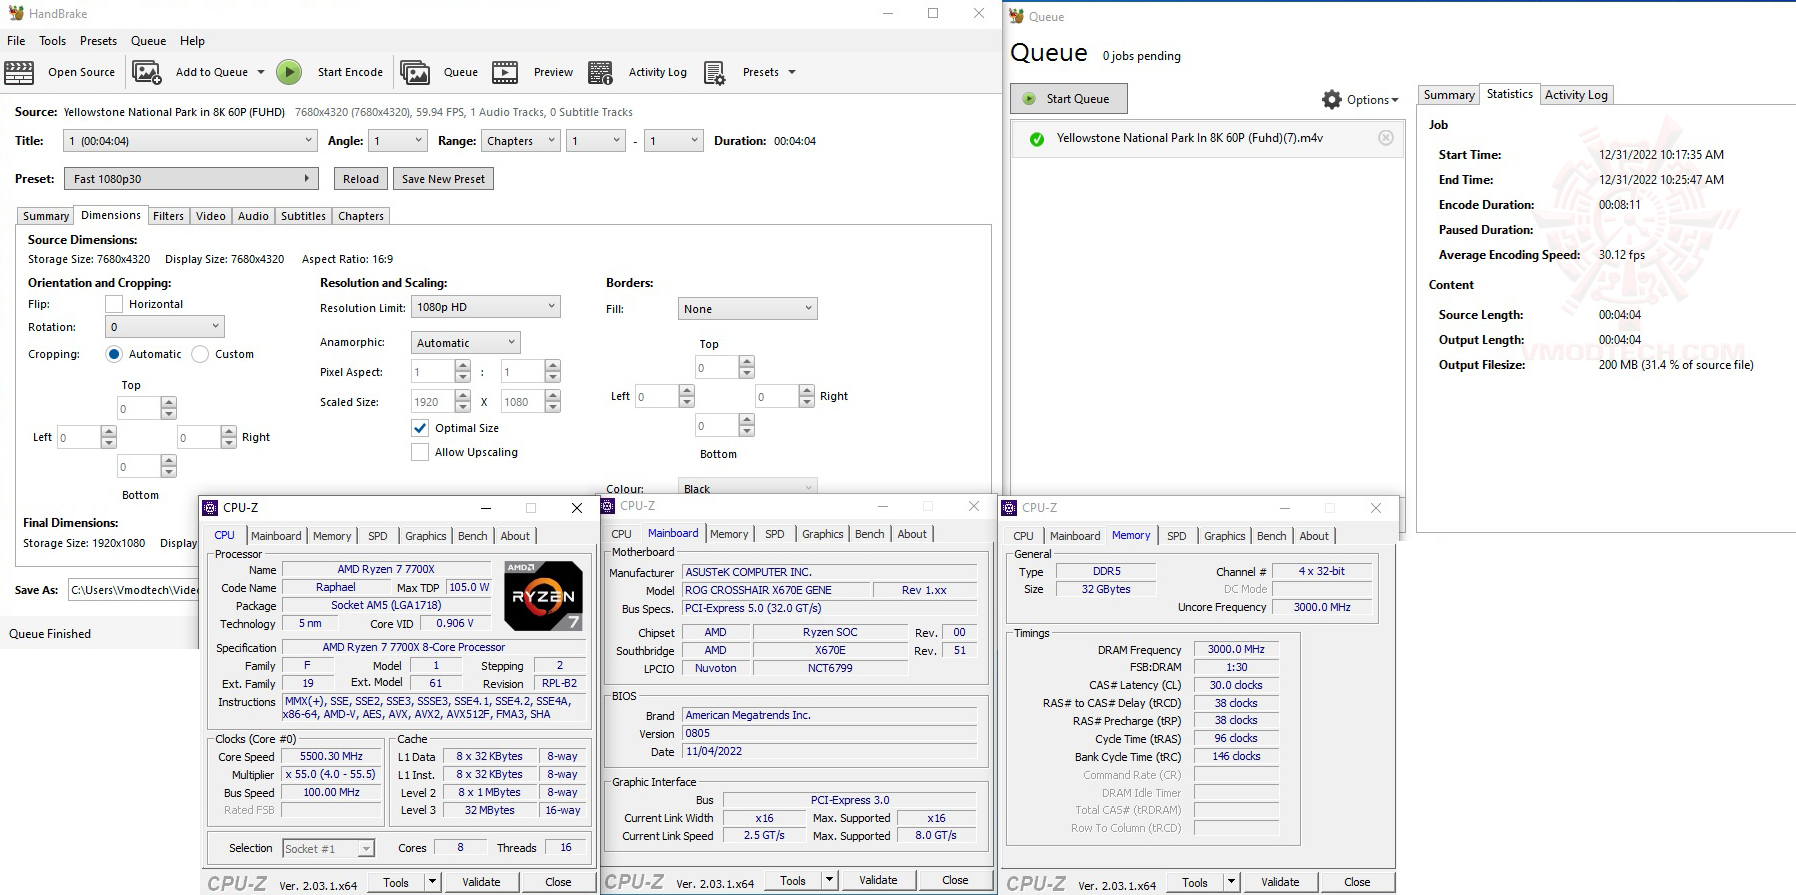Click the Scaled Size width field

(x=432, y=402)
